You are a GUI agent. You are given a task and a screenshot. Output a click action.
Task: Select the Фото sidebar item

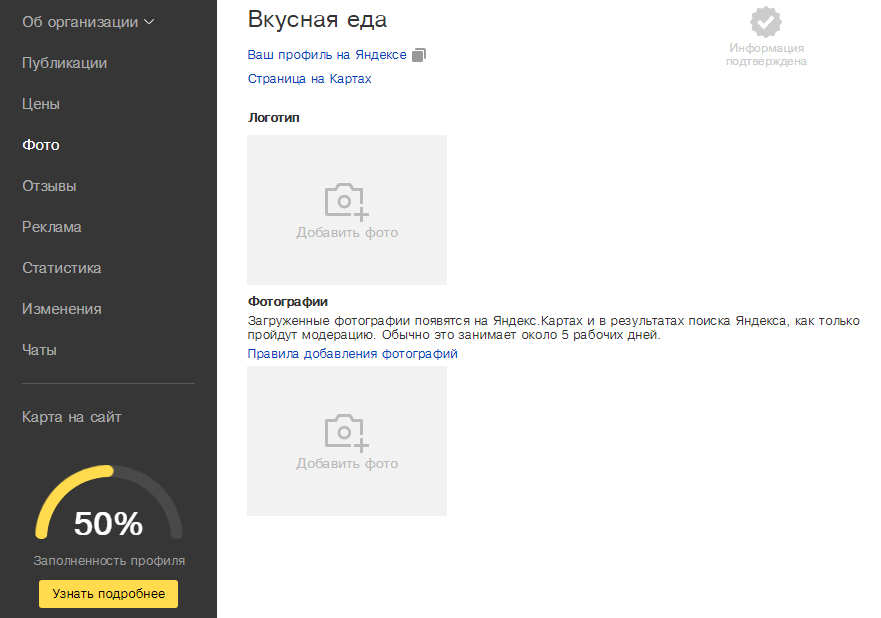coord(41,145)
